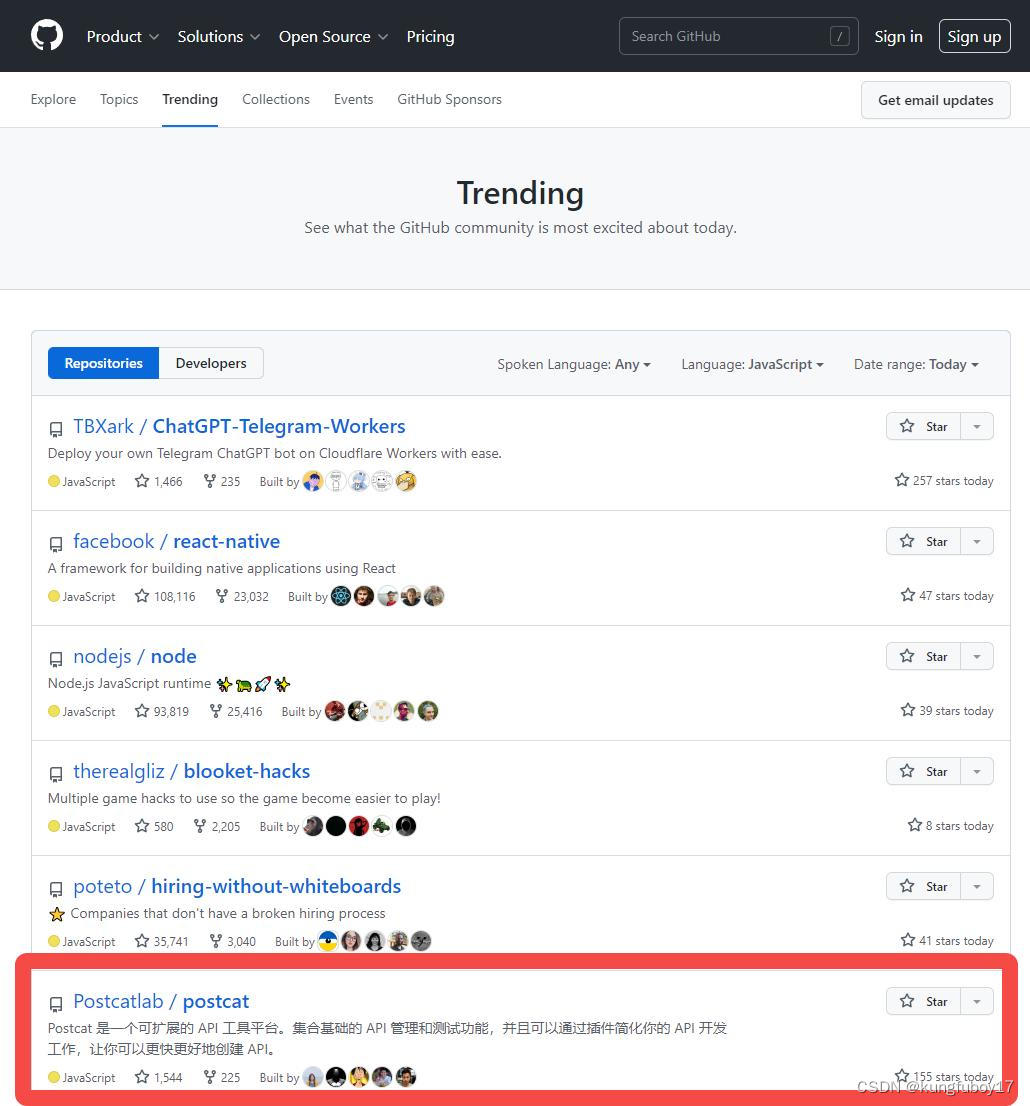
Task: Switch to Developers view
Action: coord(211,363)
